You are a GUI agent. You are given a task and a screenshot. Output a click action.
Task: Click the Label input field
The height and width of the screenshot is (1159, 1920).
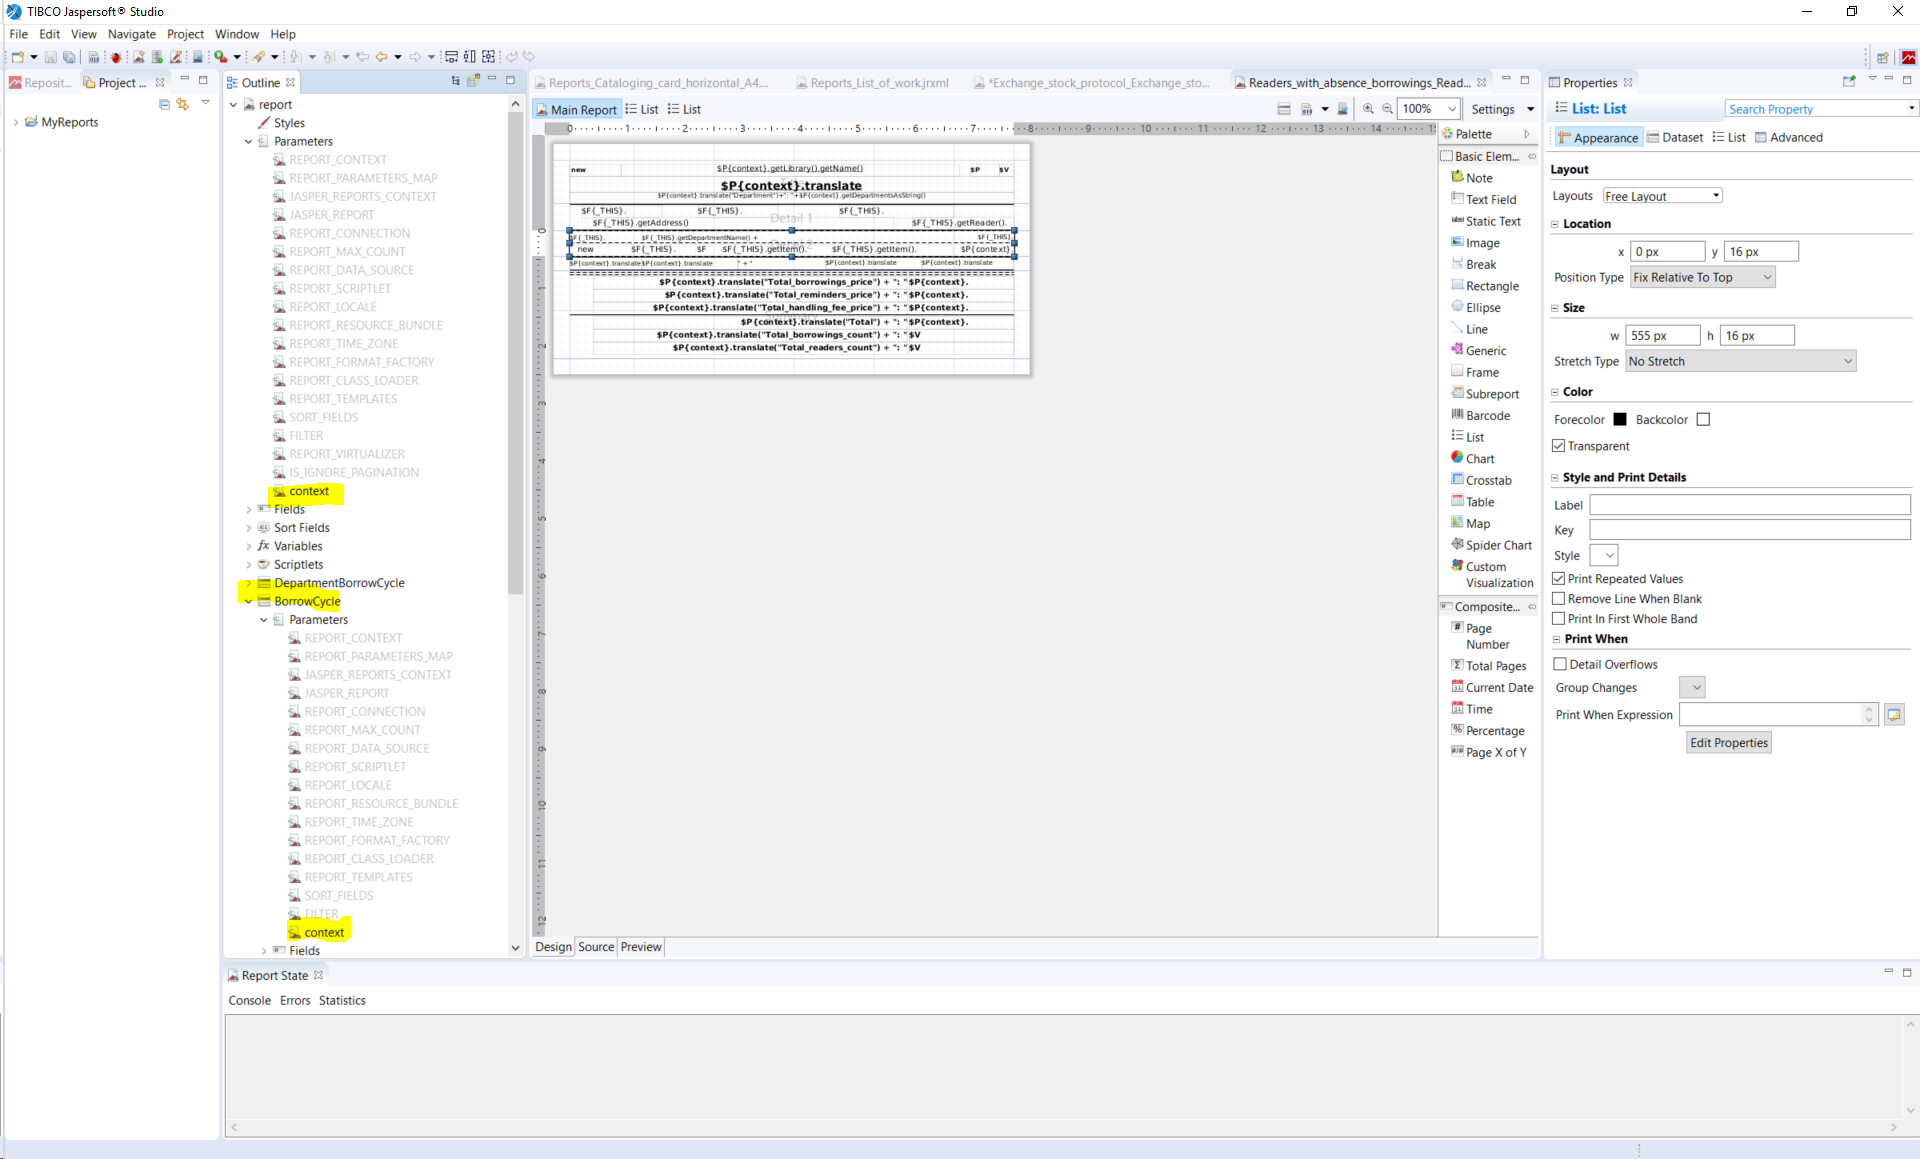coord(1749,505)
